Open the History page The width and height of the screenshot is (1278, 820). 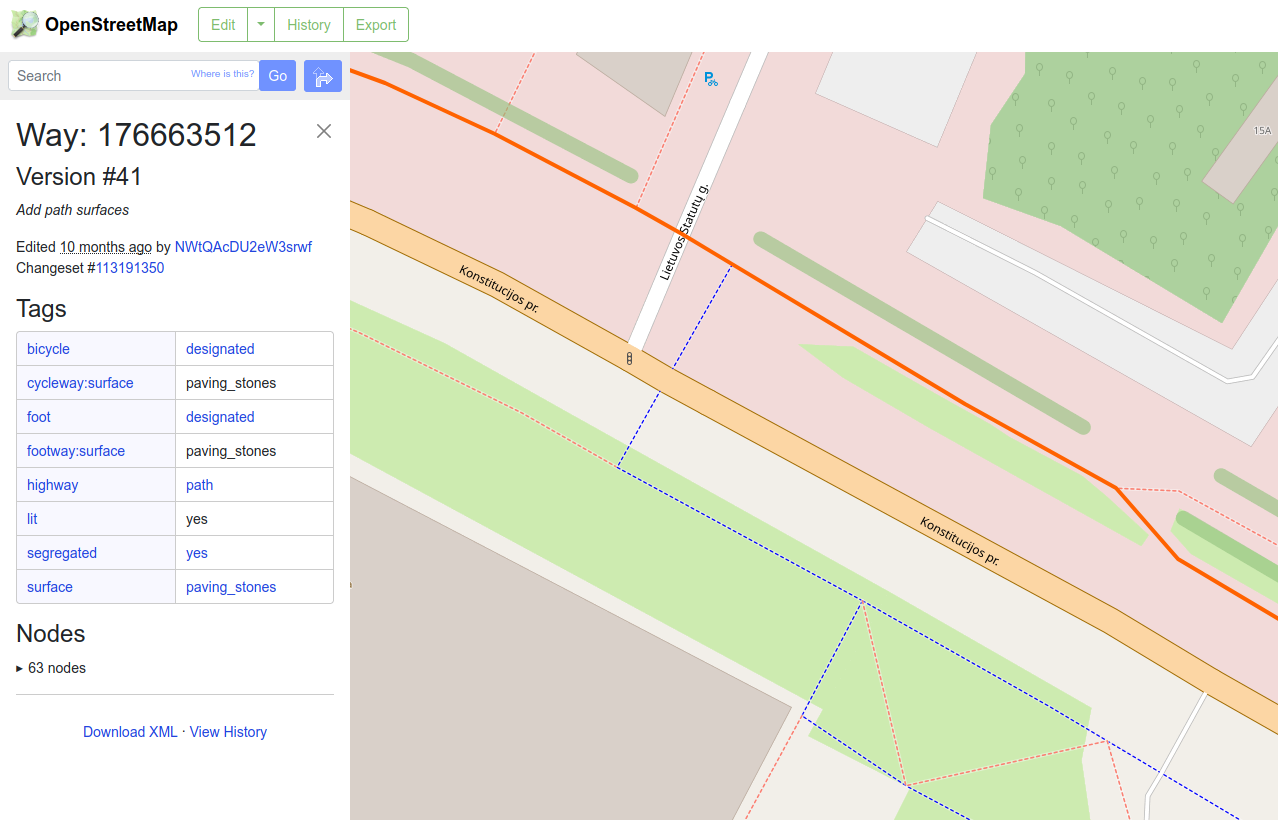coord(308,24)
